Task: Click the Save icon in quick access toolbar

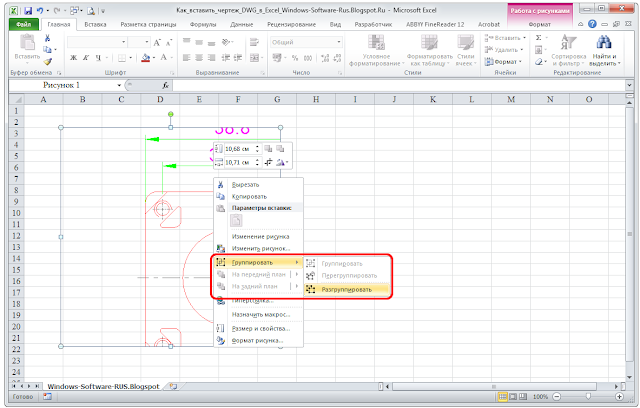Action: click(28, 11)
